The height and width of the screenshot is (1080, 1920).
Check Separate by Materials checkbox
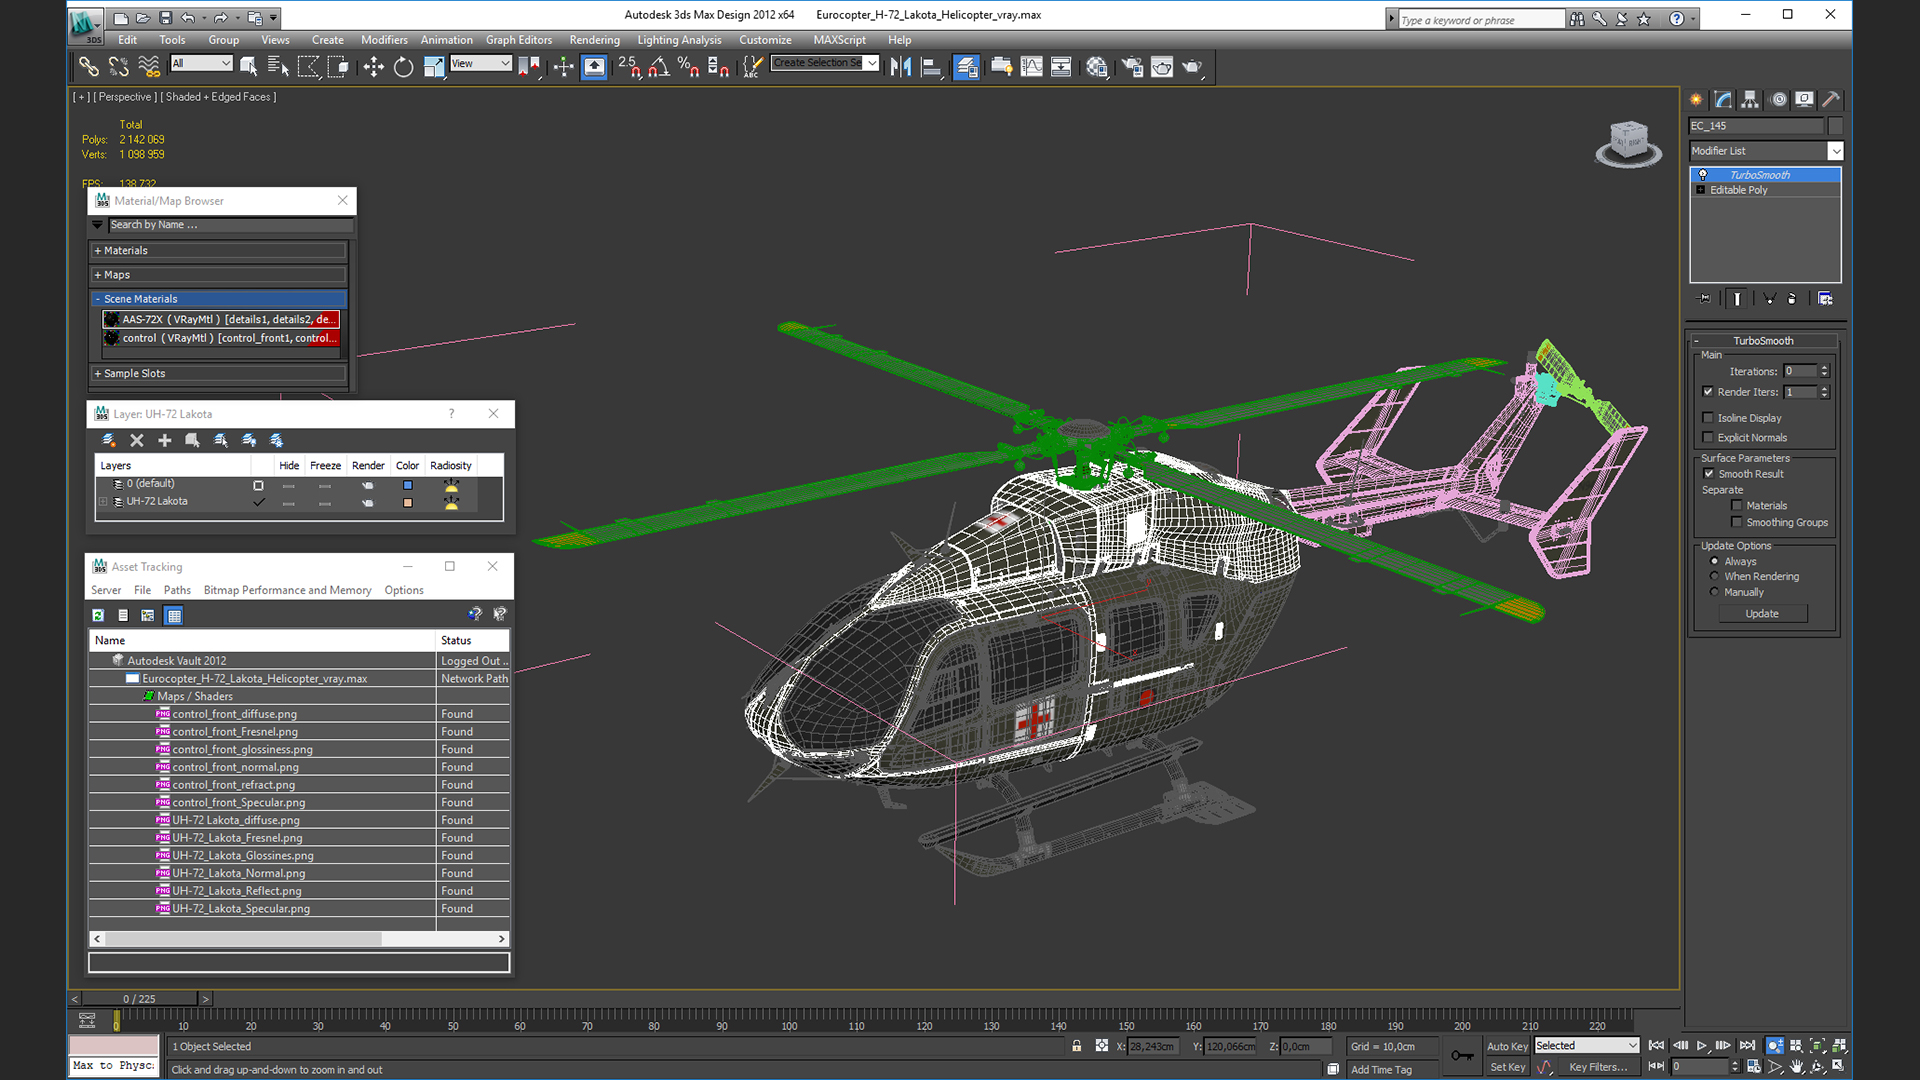tap(1737, 506)
